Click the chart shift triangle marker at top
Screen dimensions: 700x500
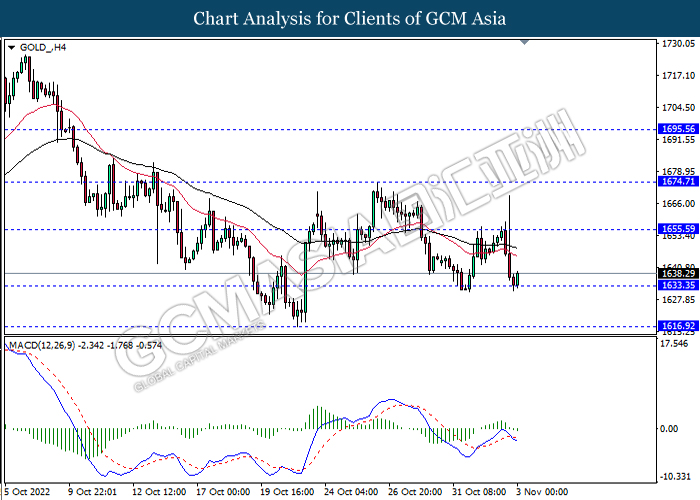(525, 42)
